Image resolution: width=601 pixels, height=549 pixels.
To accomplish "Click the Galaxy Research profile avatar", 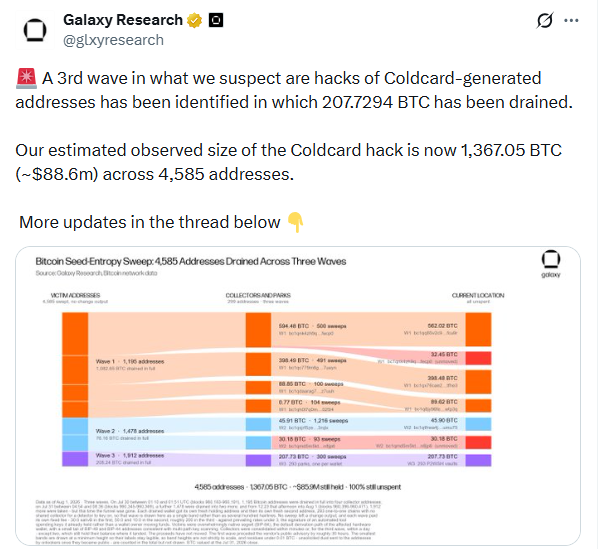I will [35, 30].
